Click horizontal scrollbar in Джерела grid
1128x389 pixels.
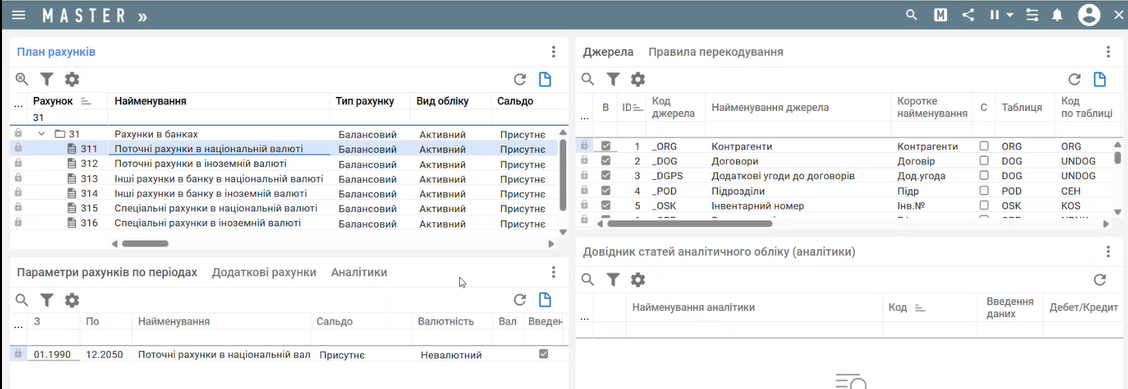pos(689,224)
